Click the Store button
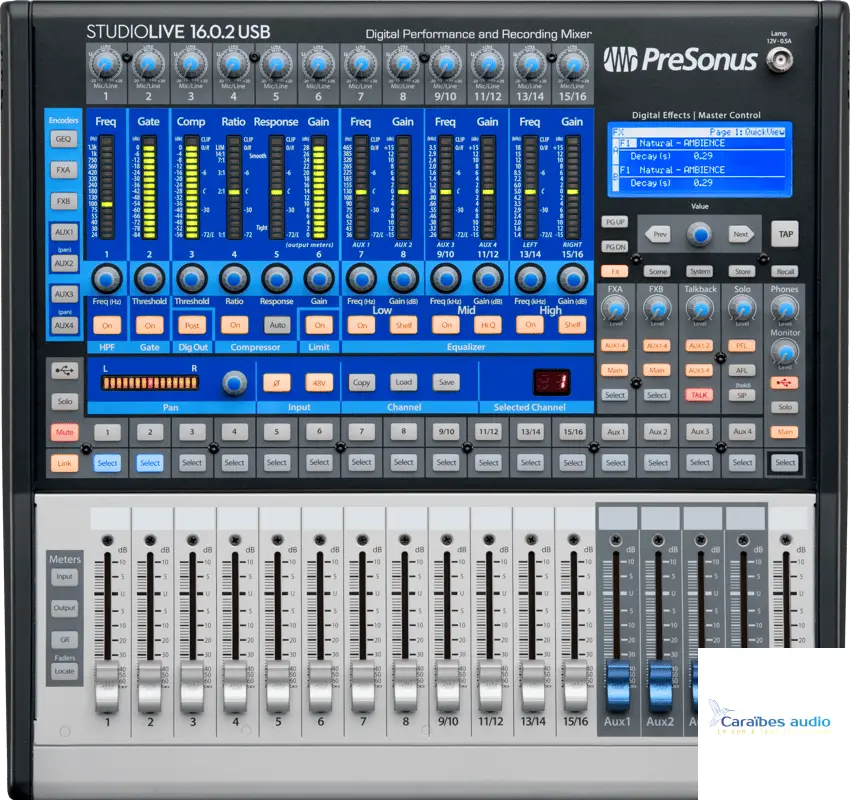This screenshot has height=800, width=850. (742, 272)
